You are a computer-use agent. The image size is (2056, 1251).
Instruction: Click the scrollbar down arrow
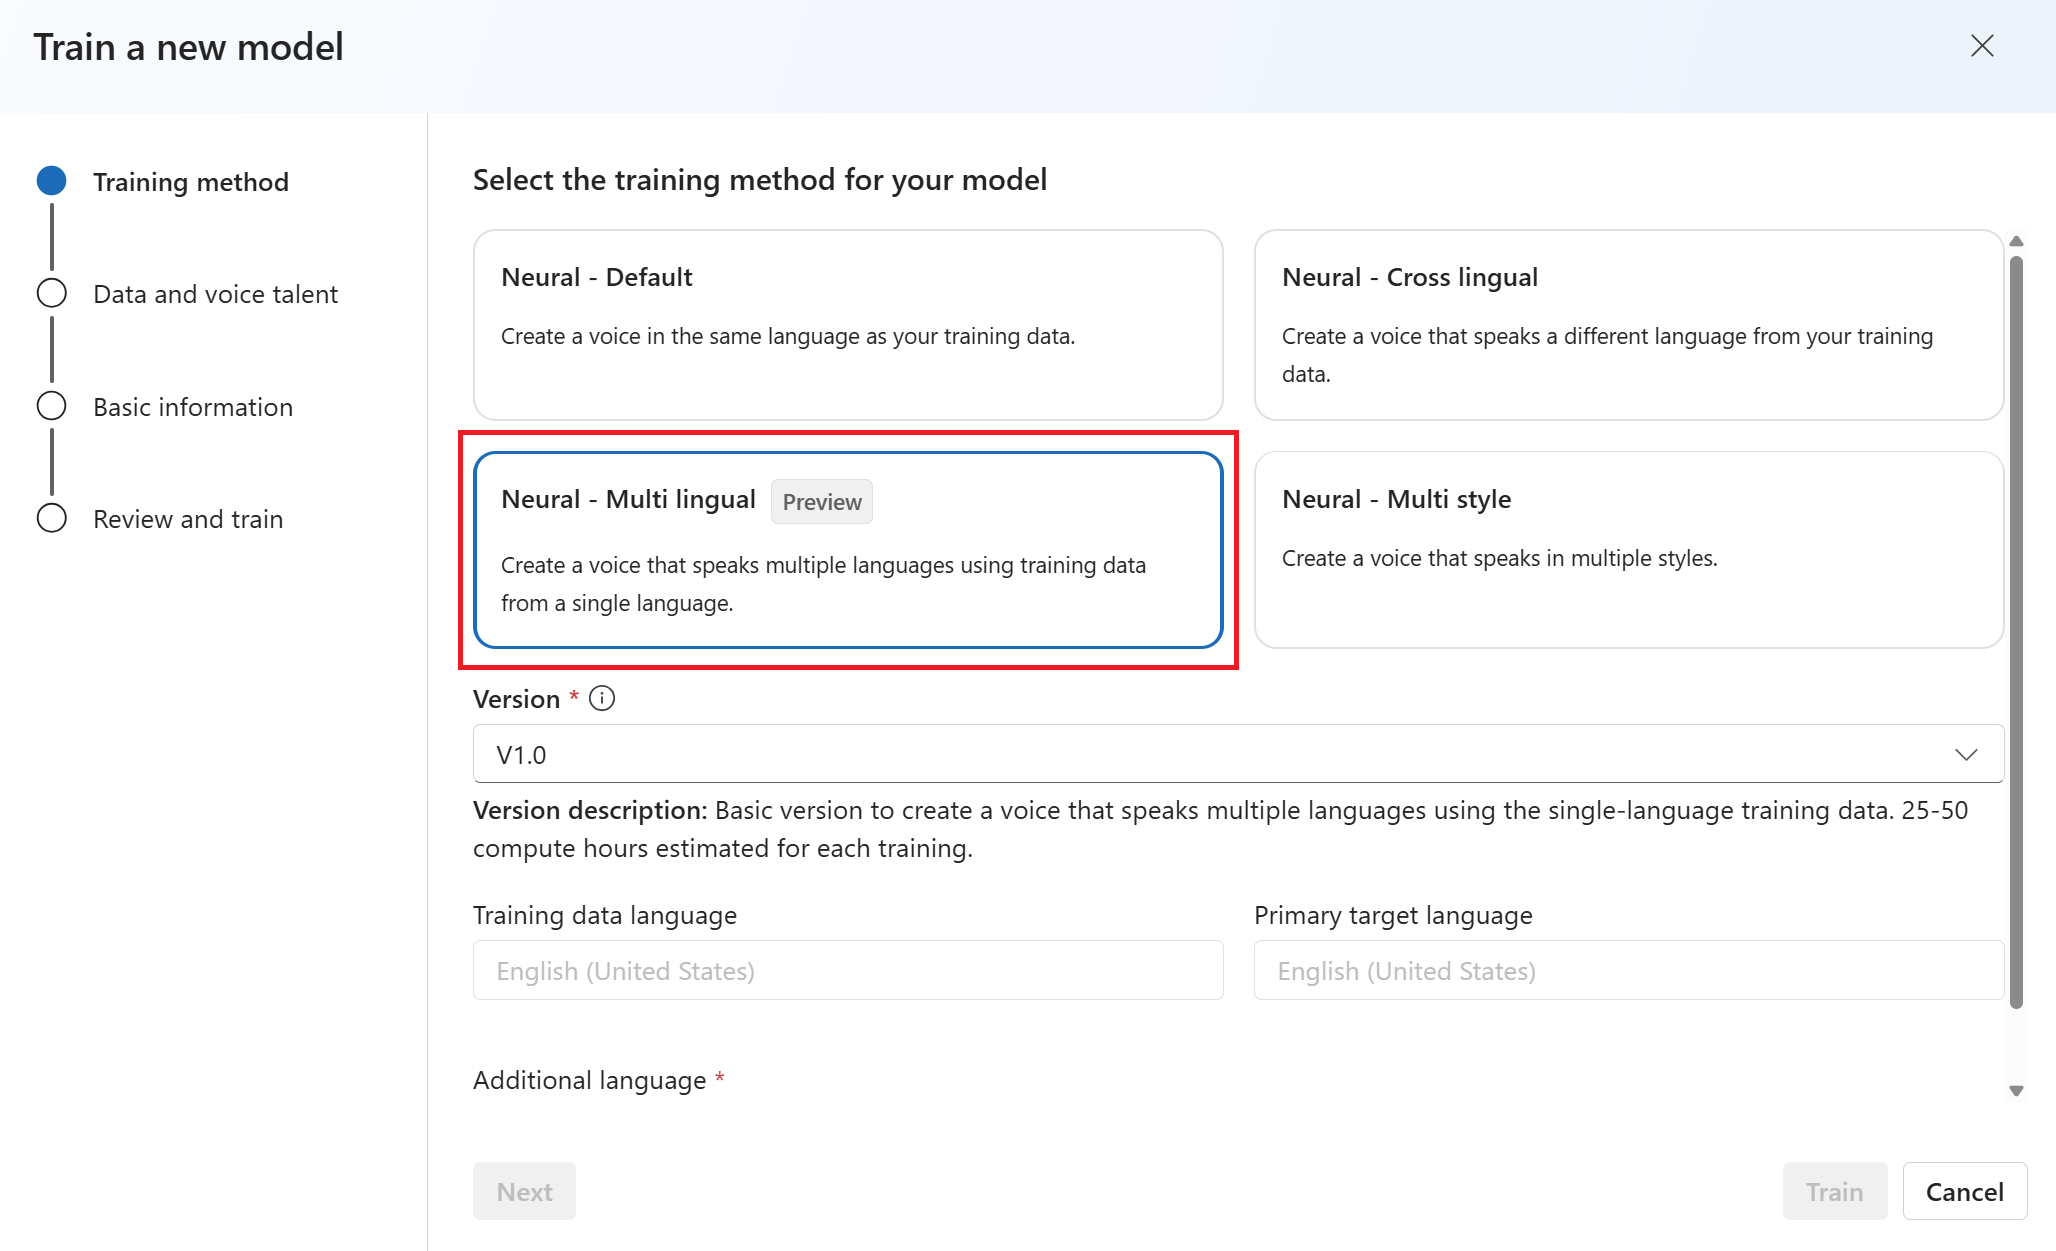pos(2016,1091)
